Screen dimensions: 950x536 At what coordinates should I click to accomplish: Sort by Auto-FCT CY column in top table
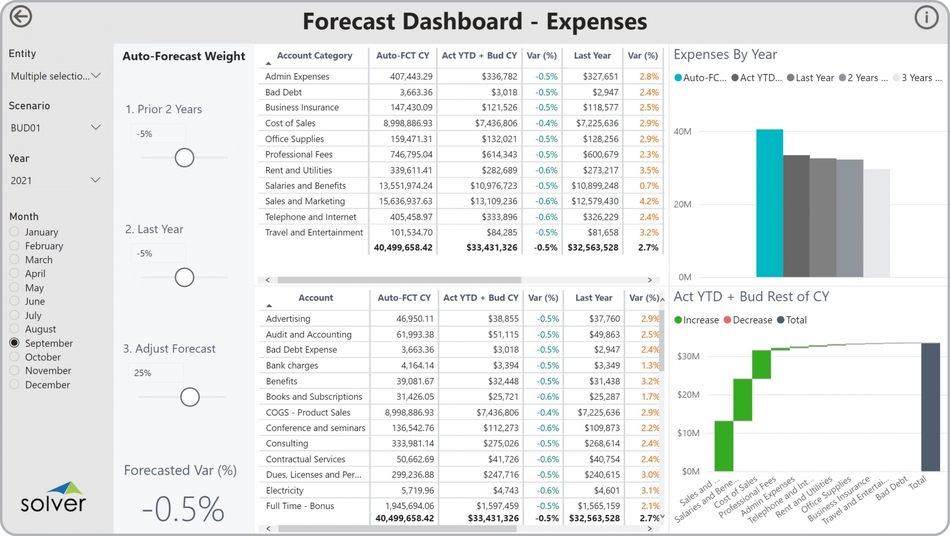[405, 56]
